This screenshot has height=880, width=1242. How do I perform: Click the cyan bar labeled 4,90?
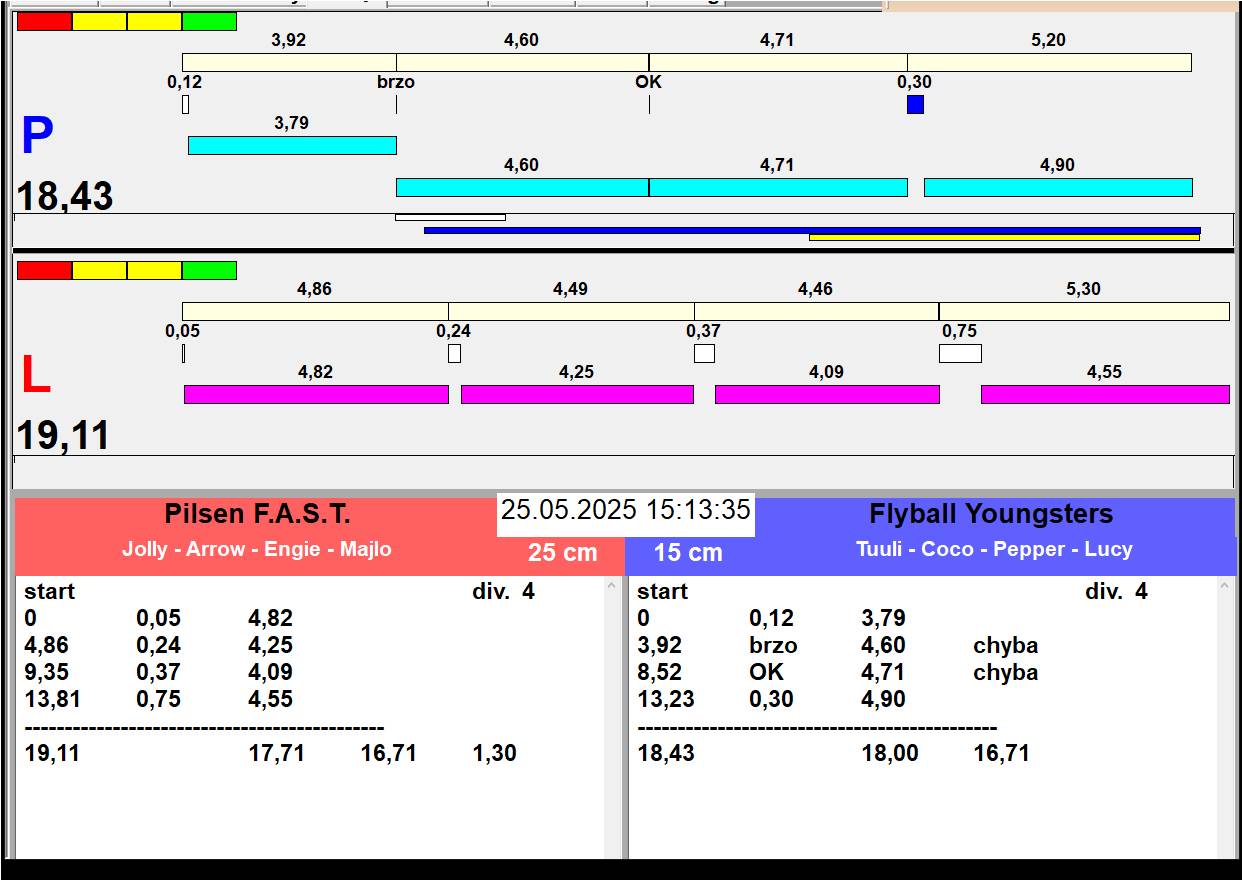[1058, 187]
